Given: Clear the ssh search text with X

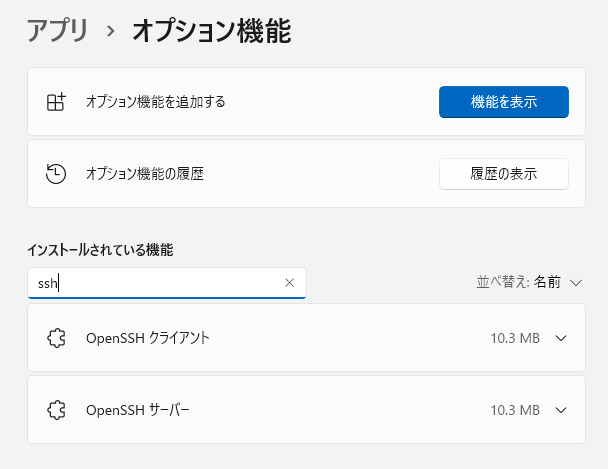Looking at the screenshot, I should (x=290, y=283).
